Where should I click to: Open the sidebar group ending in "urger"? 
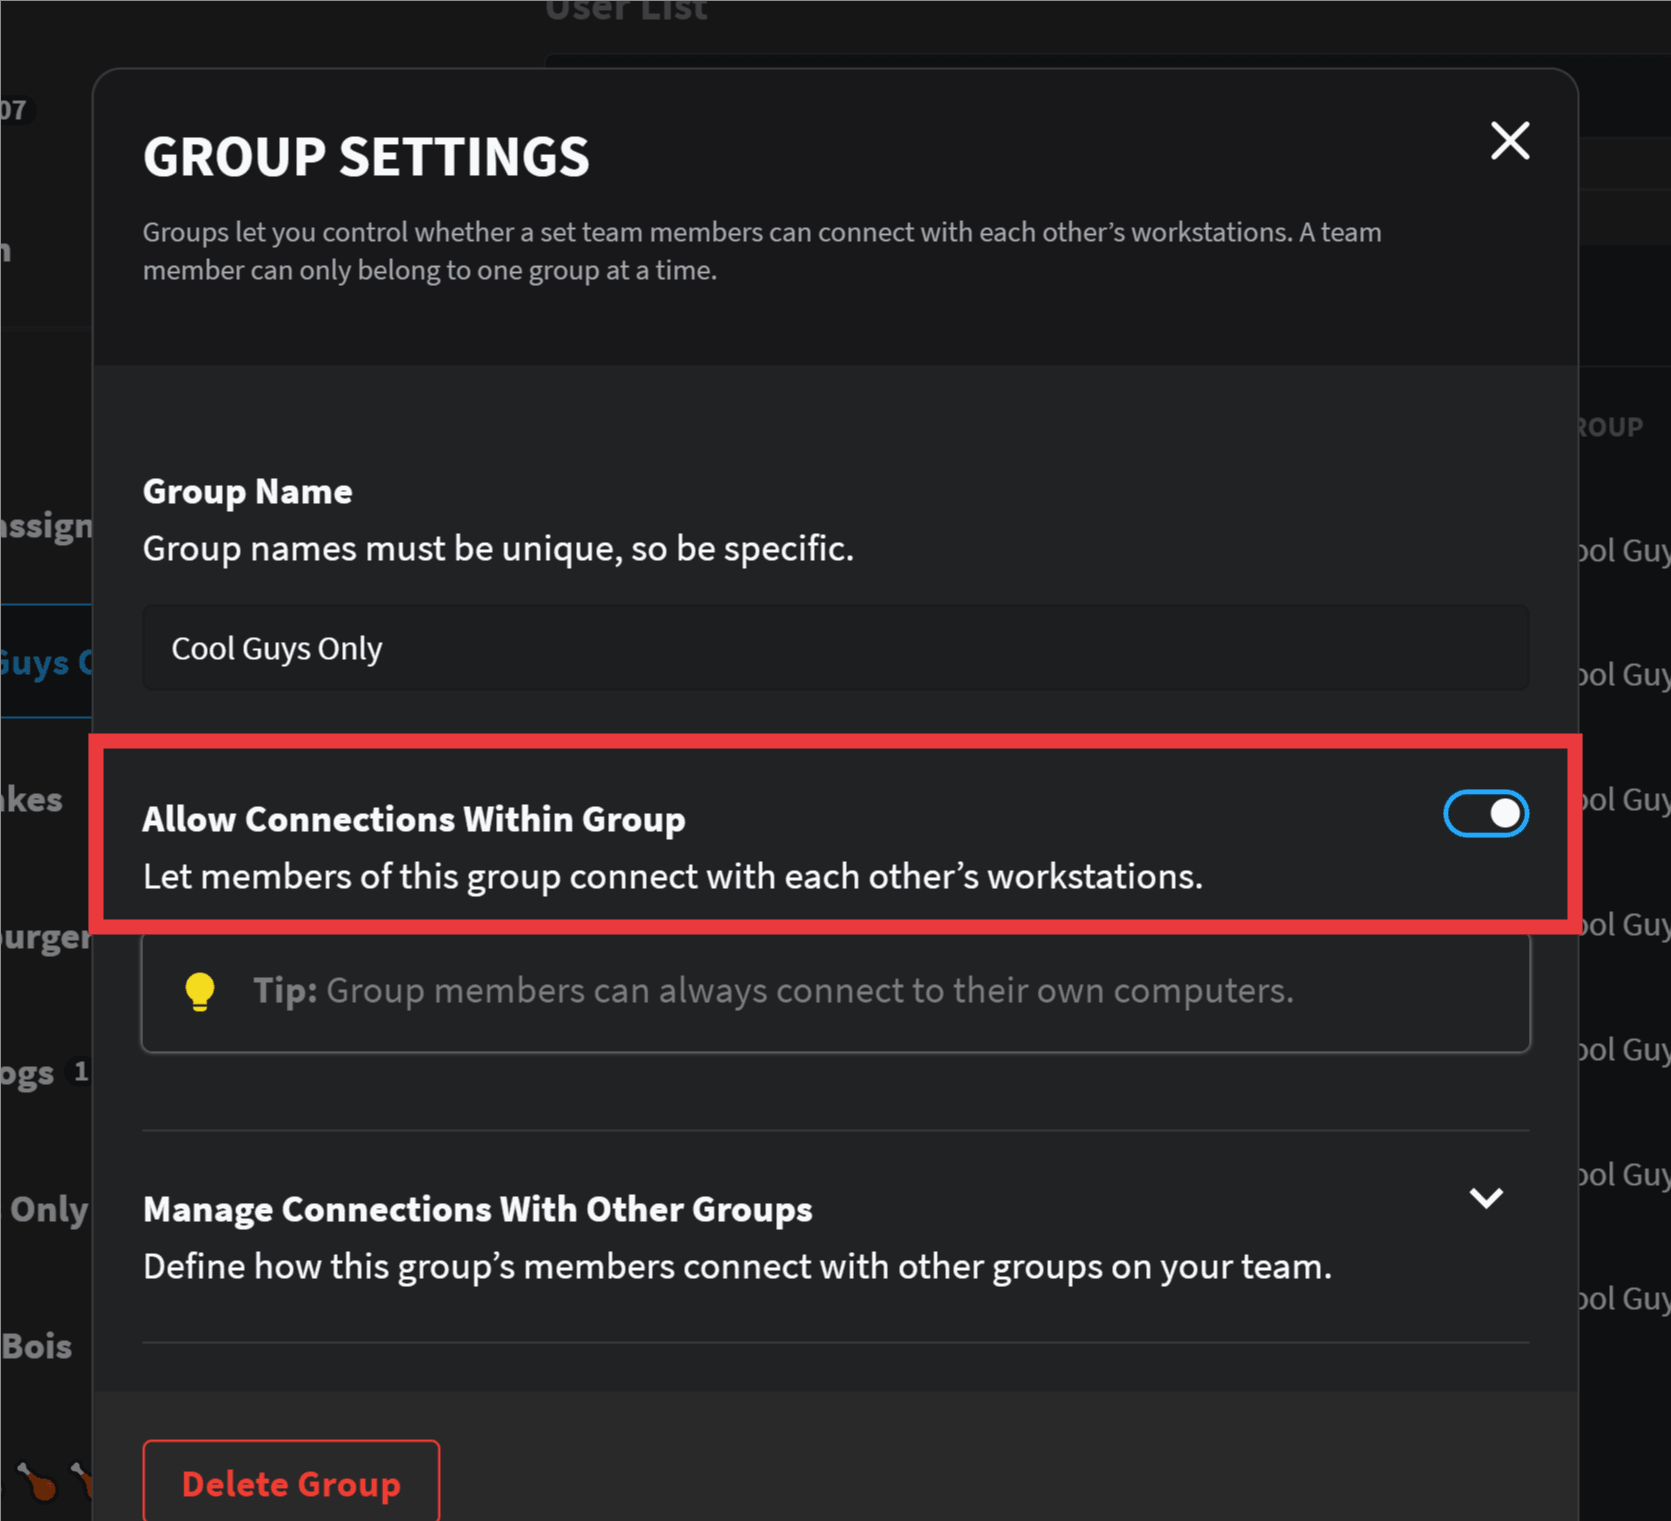point(45,937)
